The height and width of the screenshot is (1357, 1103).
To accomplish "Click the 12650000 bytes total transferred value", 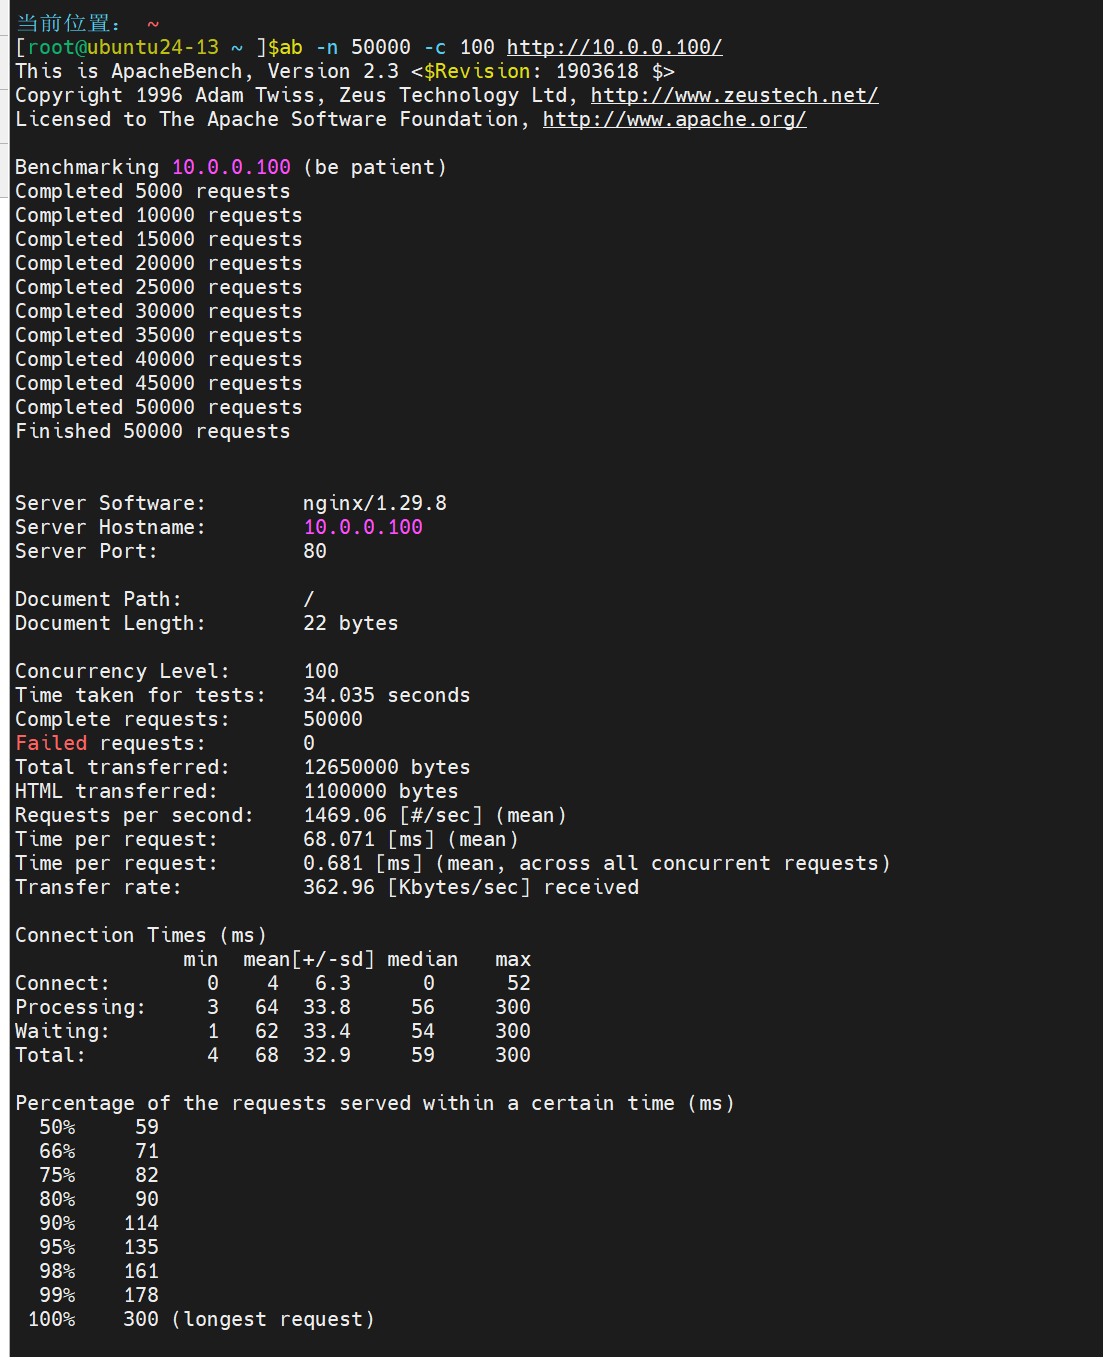I will (x=387, y=767).
